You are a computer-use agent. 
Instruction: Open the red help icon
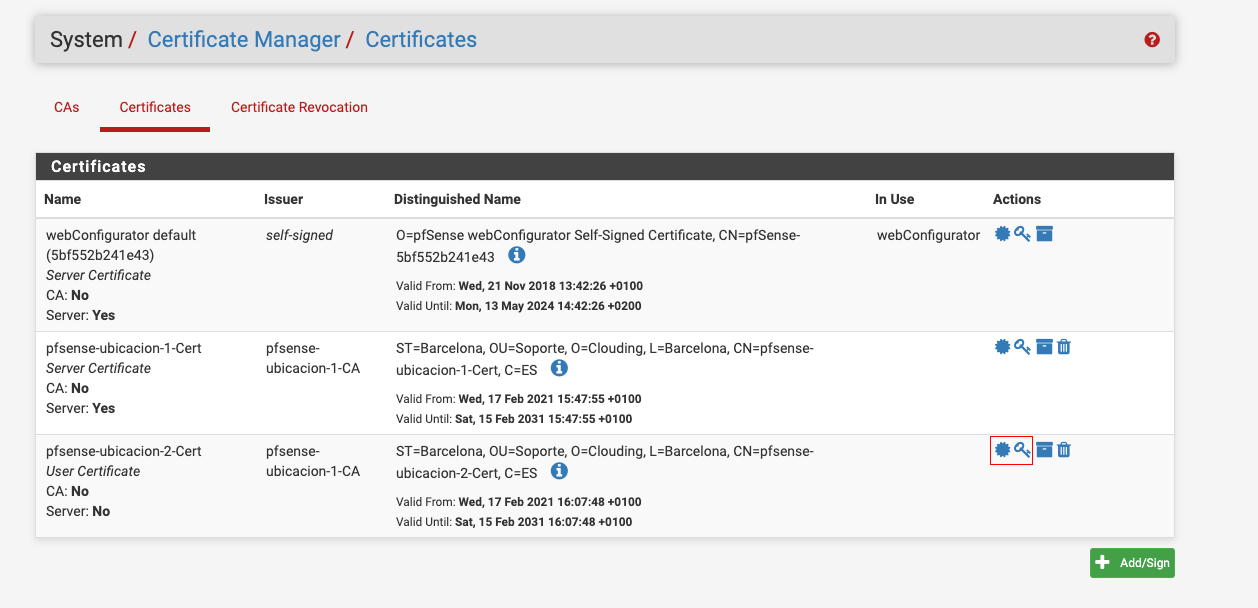click(x=1152, y=40)
